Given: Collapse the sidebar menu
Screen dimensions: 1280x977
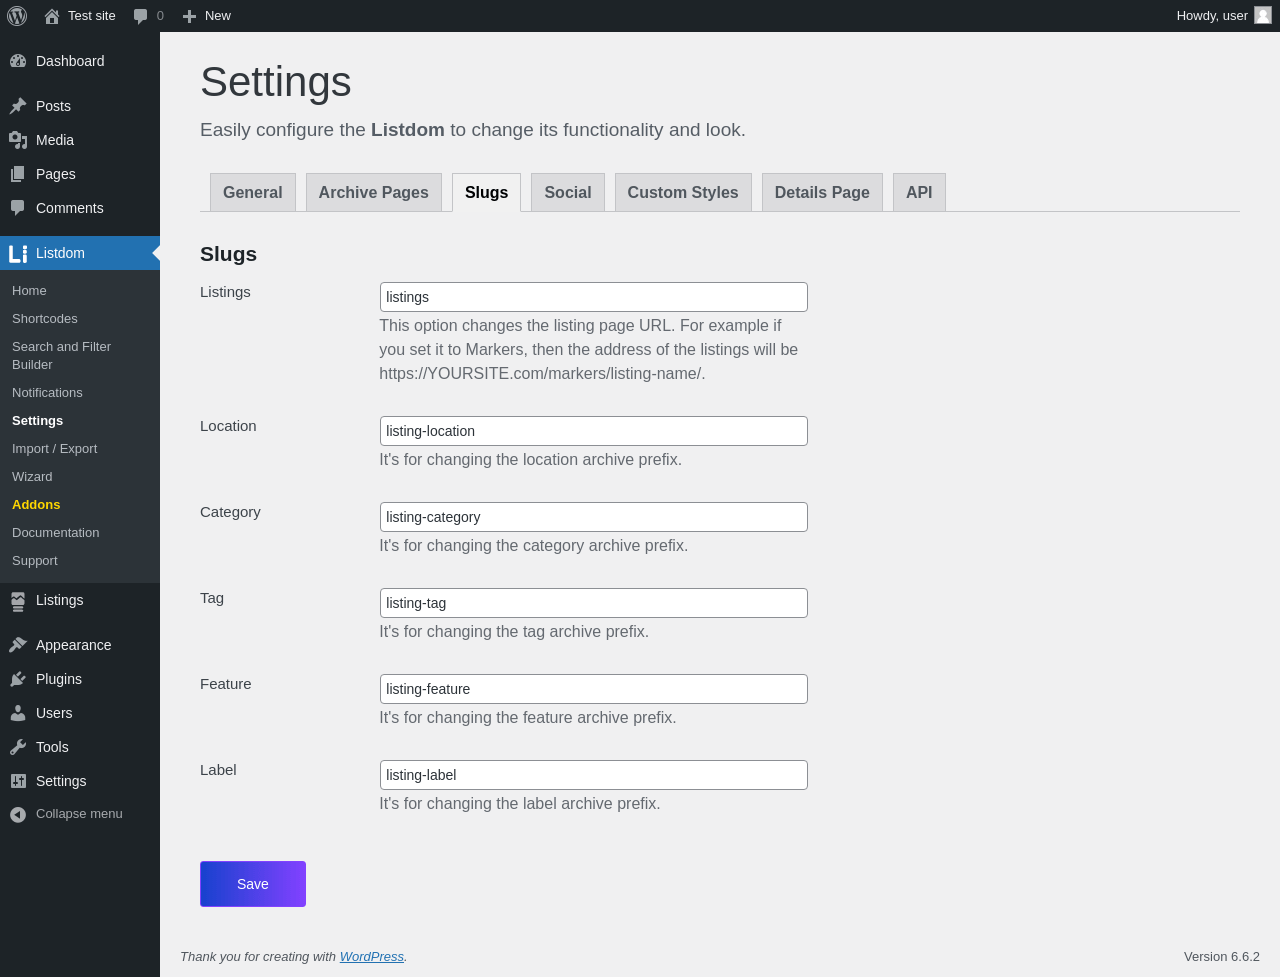Looking at the screenshot, I should coord(66,814).
